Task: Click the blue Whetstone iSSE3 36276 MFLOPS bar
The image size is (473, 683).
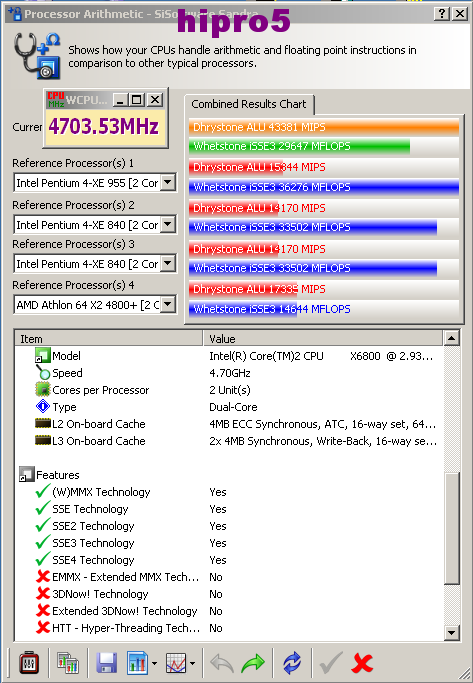Action: pyautogui.click(x=324, y=187)
